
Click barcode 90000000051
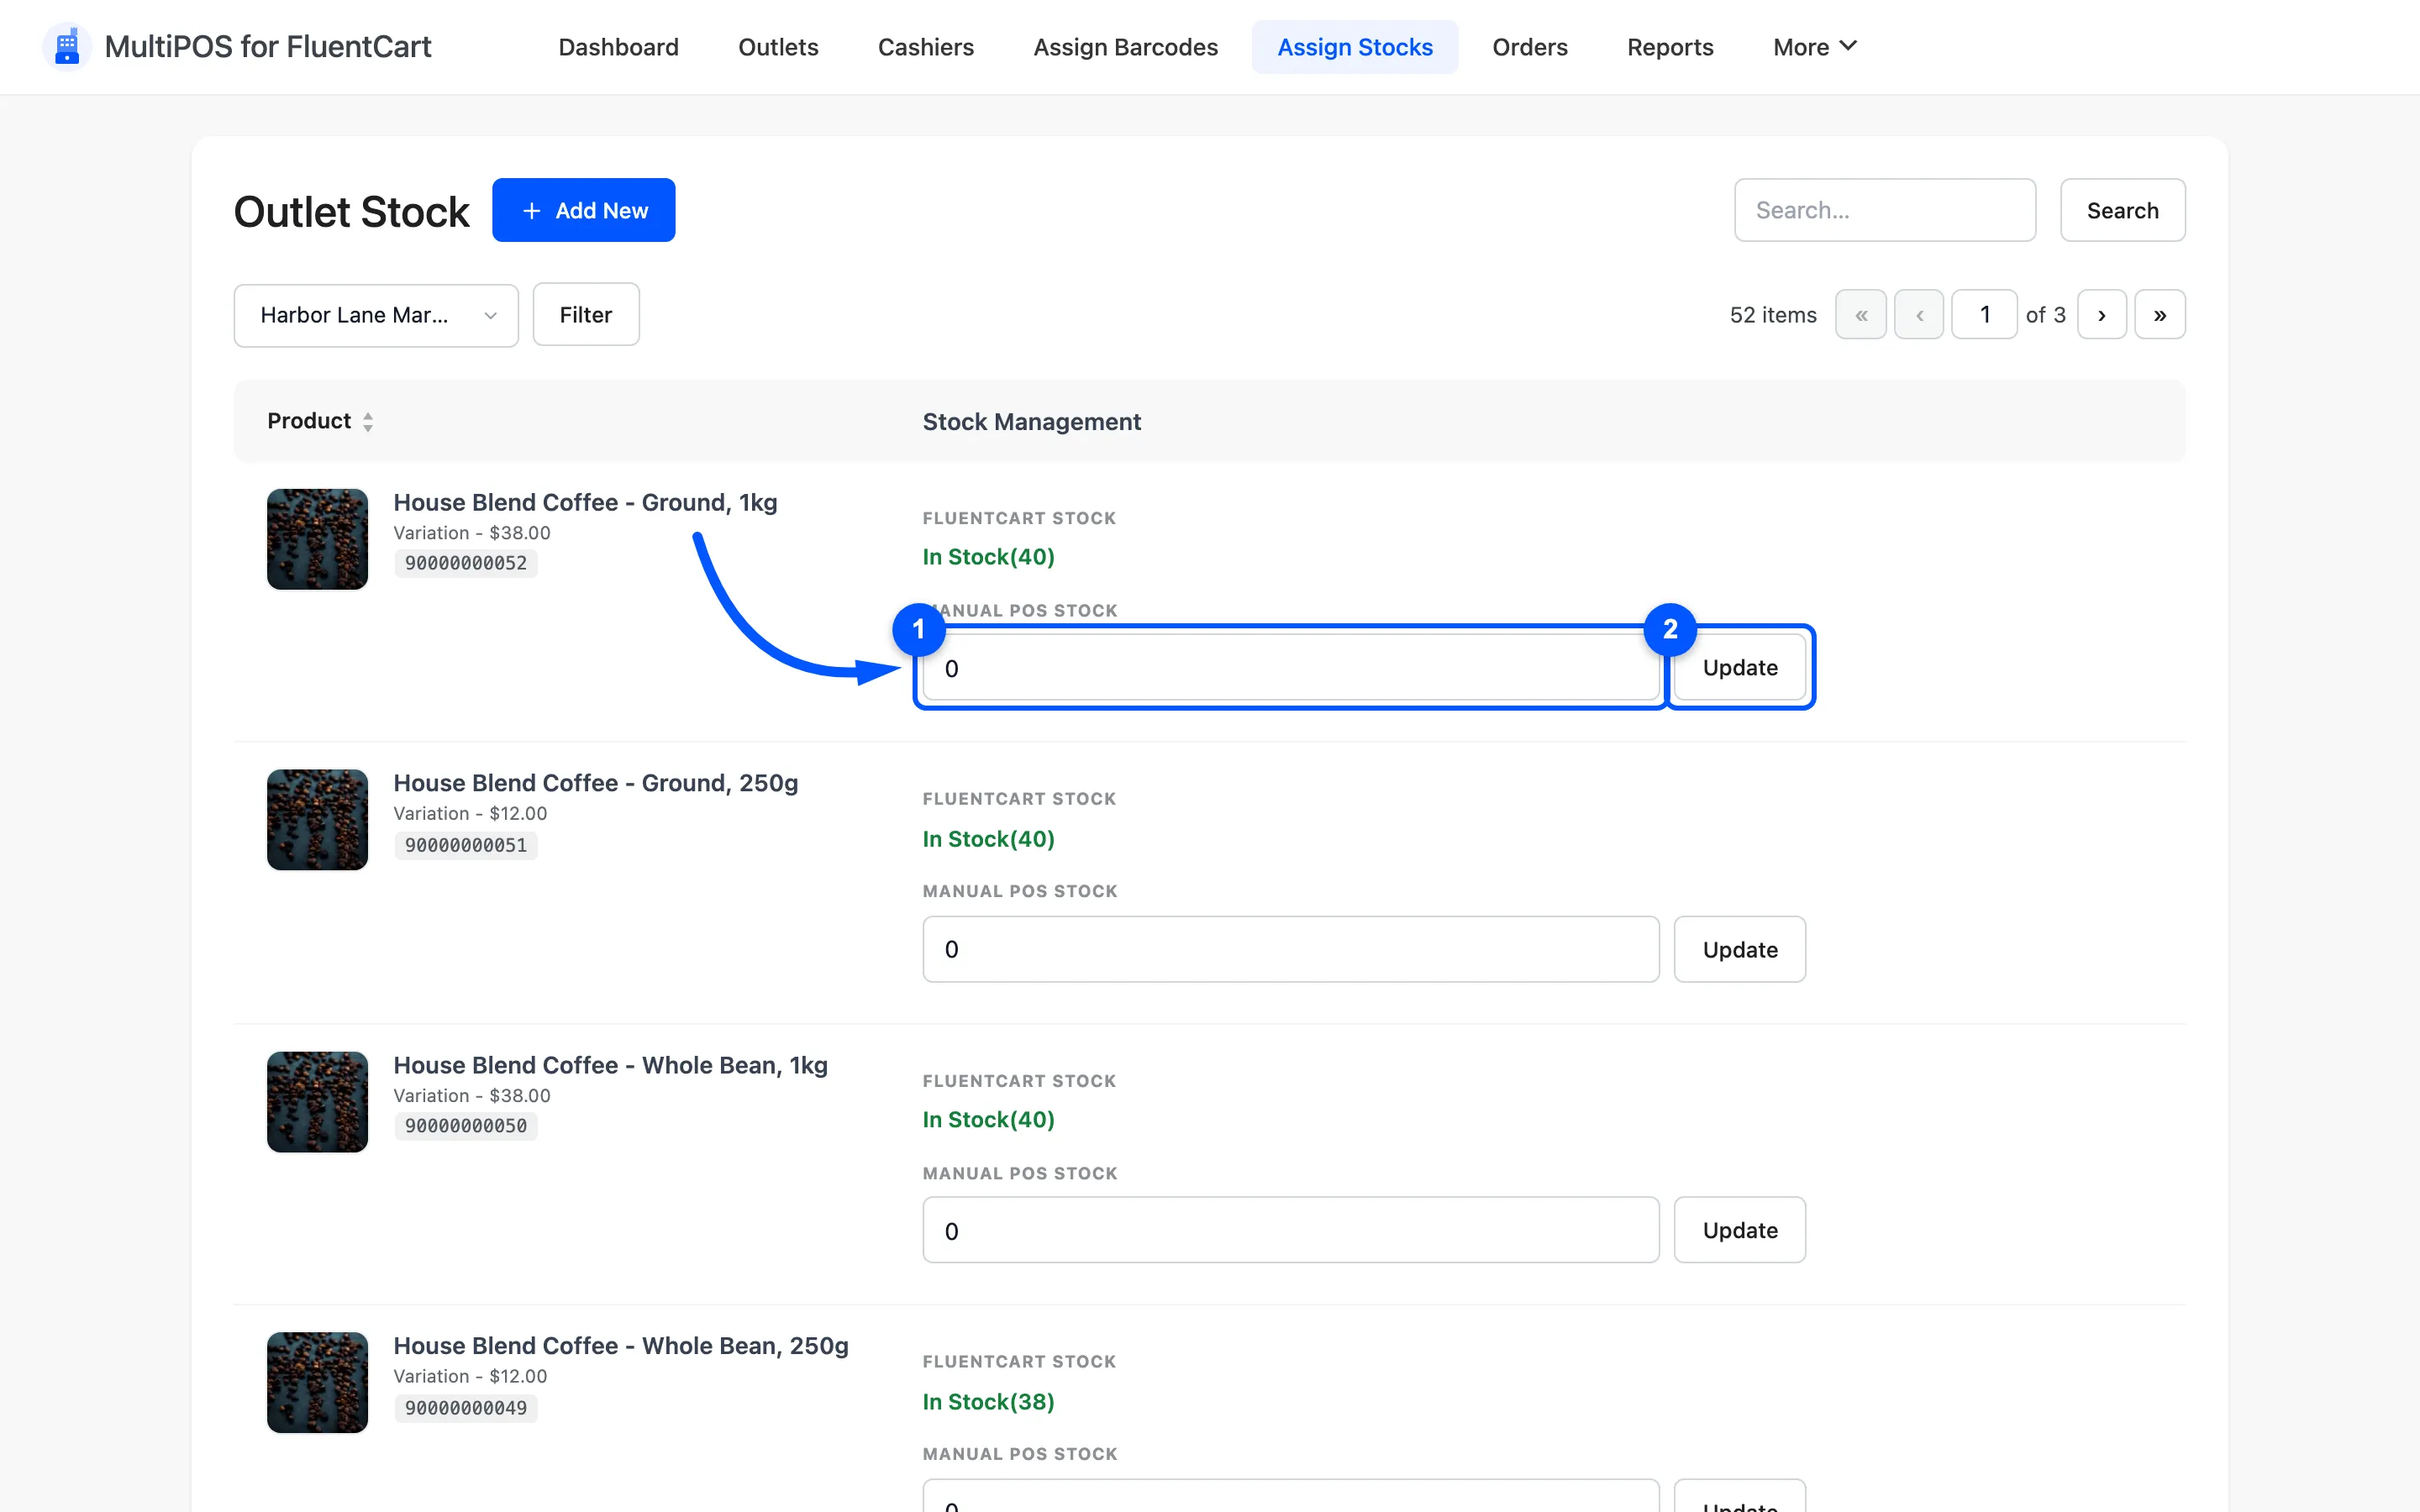pos(465,845)
